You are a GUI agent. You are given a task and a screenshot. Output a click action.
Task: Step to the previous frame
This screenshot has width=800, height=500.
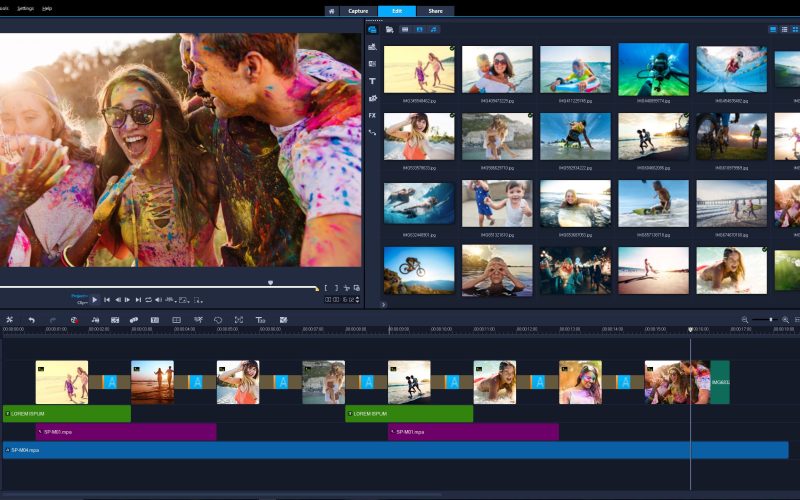click(x=118, y=299)
